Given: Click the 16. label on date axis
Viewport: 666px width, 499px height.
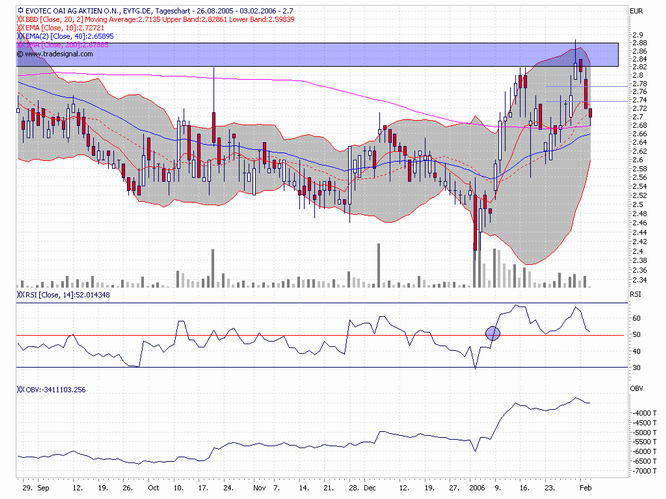Looking at the screenshot, I should [x=525, y=488].
